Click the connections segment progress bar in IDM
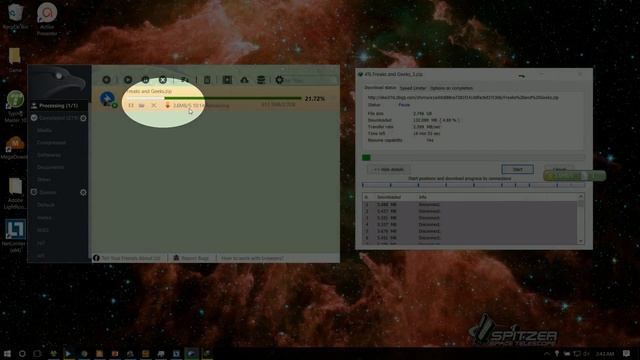This screenshot has width=640, height=360. (x=473, y=185)
